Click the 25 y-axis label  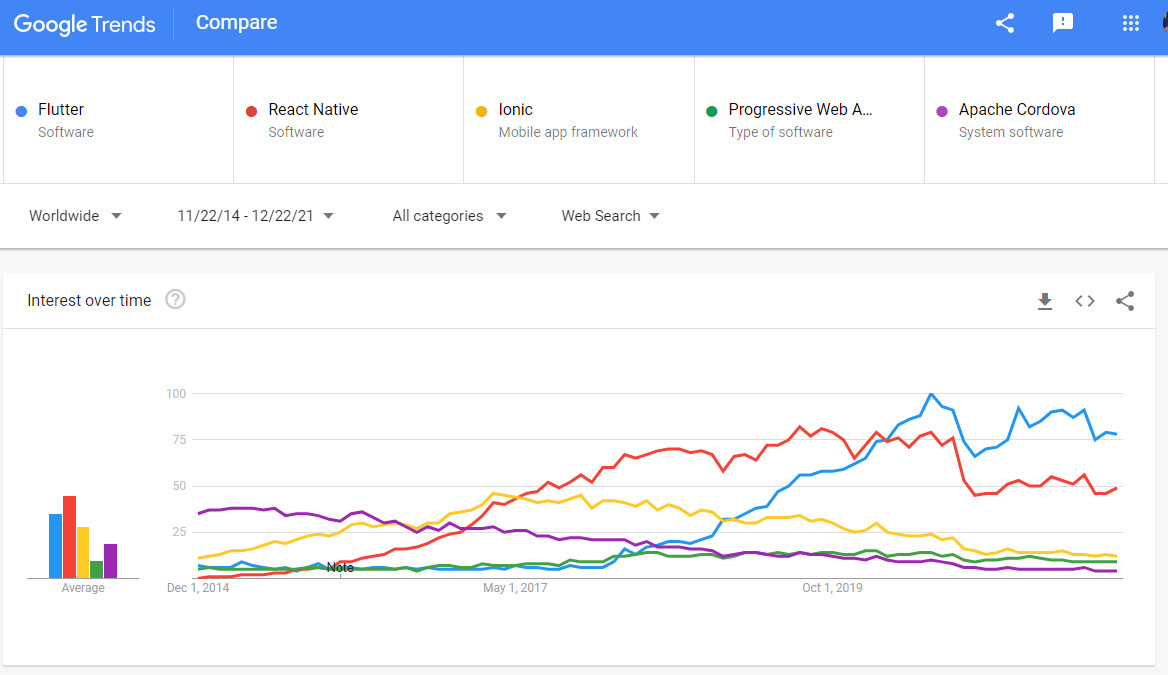tap(179, 532)
